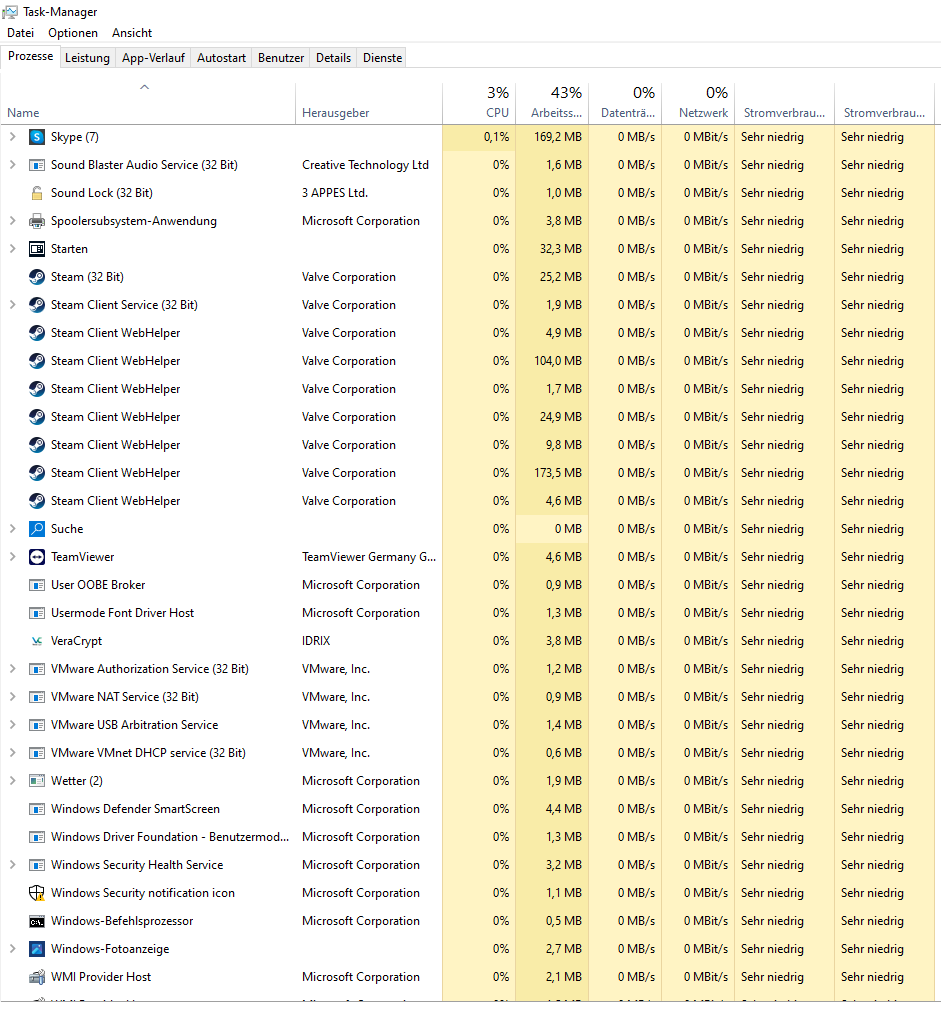
Task: Click the Windows Security Health Service icon
Action: (37, 865)
